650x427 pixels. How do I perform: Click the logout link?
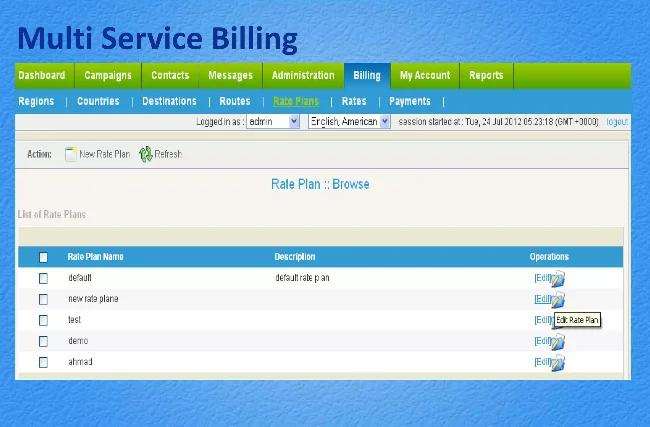coord(617,122)
